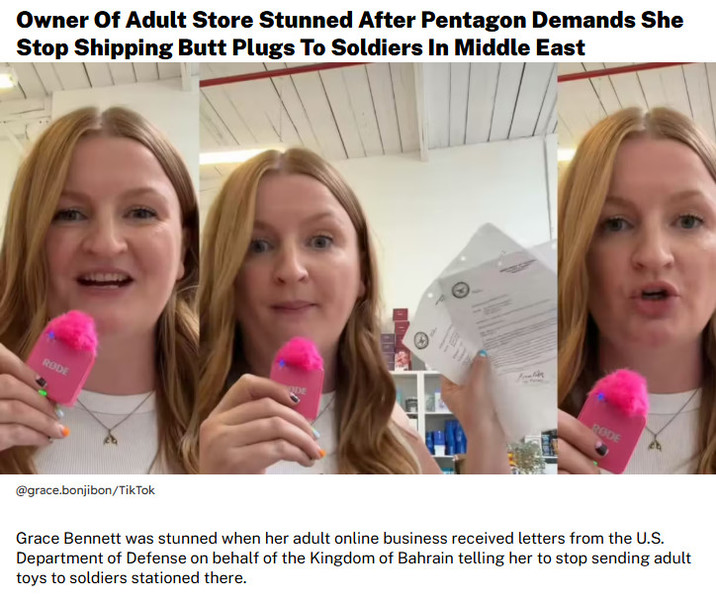This screenshot has width=716, height=599.
Task: Open the middle frame showing Pentagon letters
Action: (378, 268)
